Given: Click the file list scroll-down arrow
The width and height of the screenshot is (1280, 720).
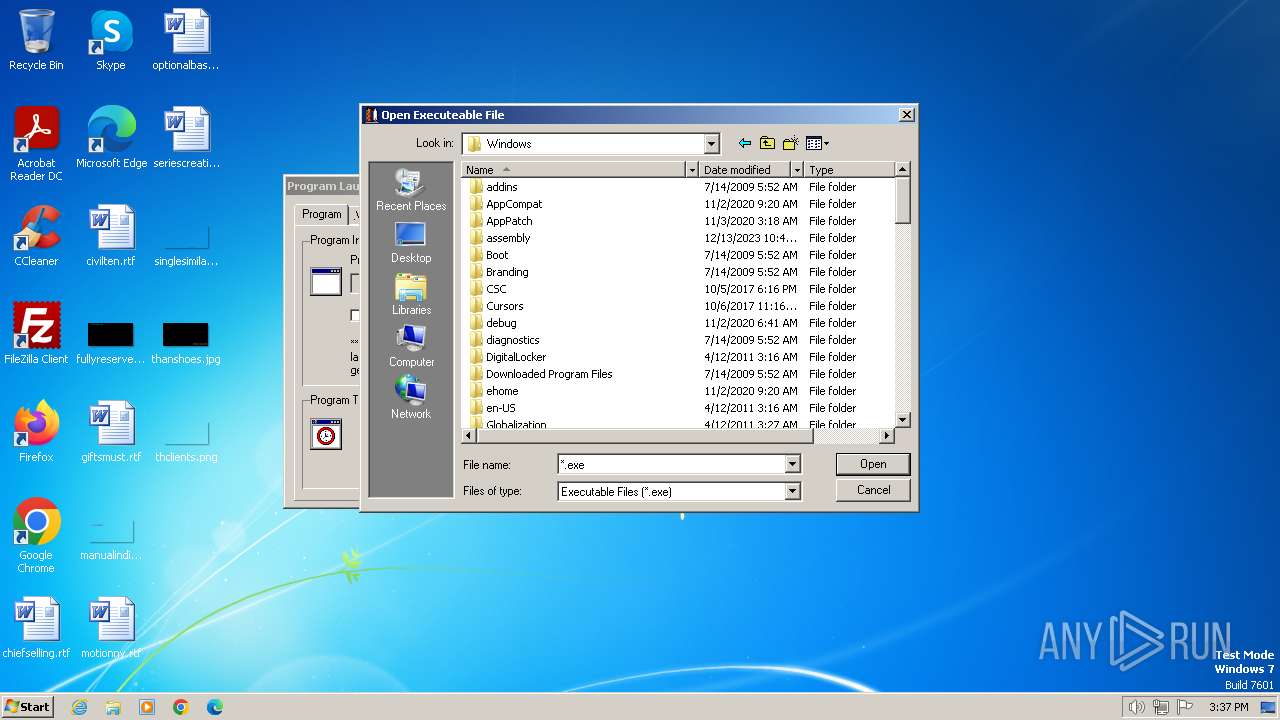Looking at the screenshot, I should 902,420.
